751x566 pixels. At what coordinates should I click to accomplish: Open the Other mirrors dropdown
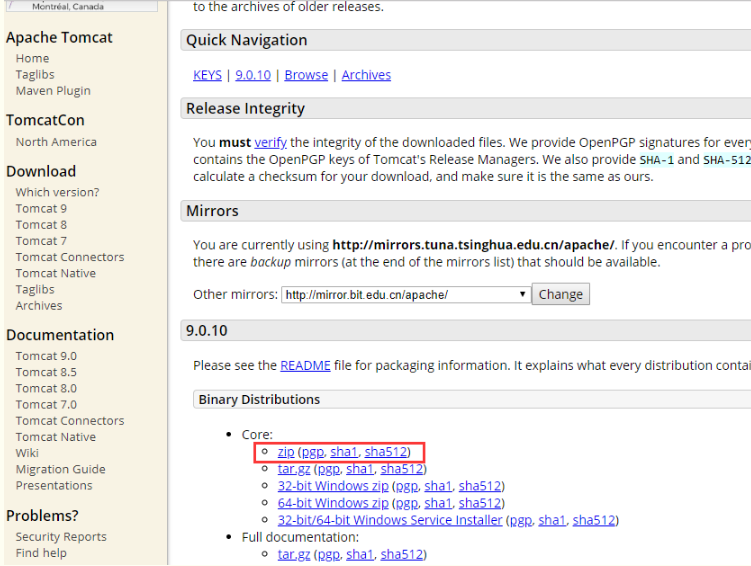pyautogui.click(x=405, y=295)
